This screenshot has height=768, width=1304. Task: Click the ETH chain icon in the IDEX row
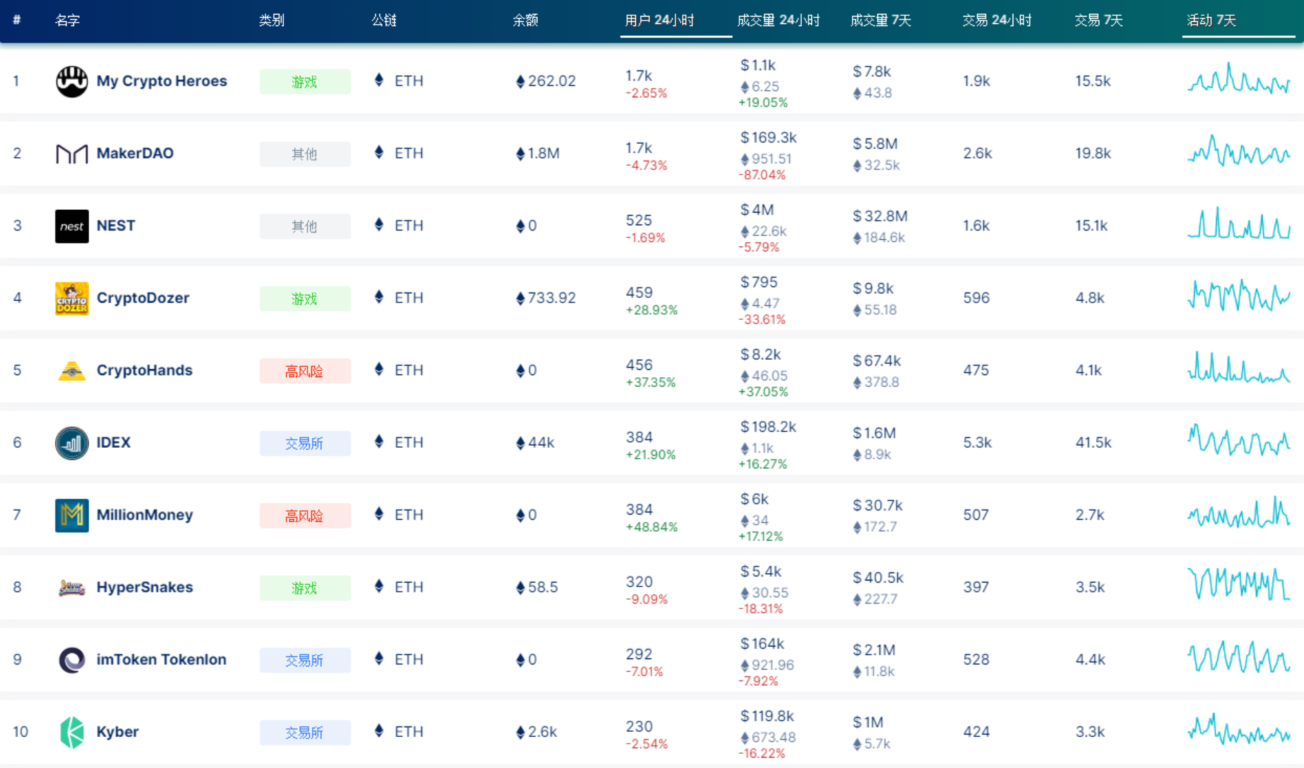(x=379, y=442)
